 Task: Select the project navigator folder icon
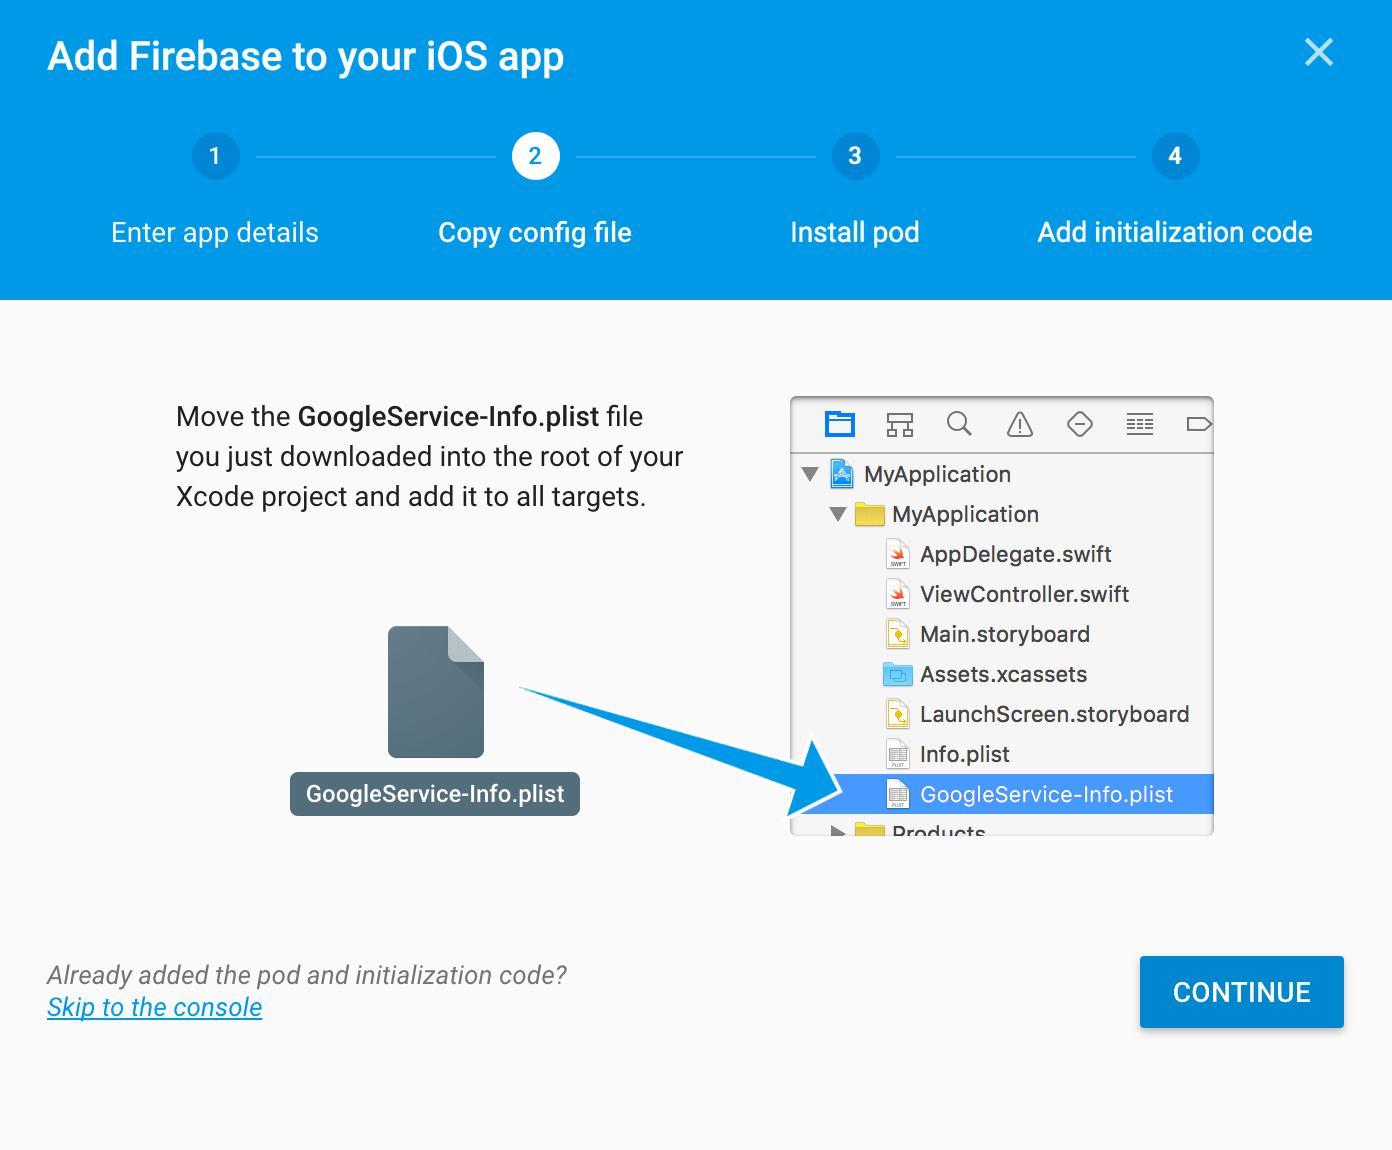[840, 424]
